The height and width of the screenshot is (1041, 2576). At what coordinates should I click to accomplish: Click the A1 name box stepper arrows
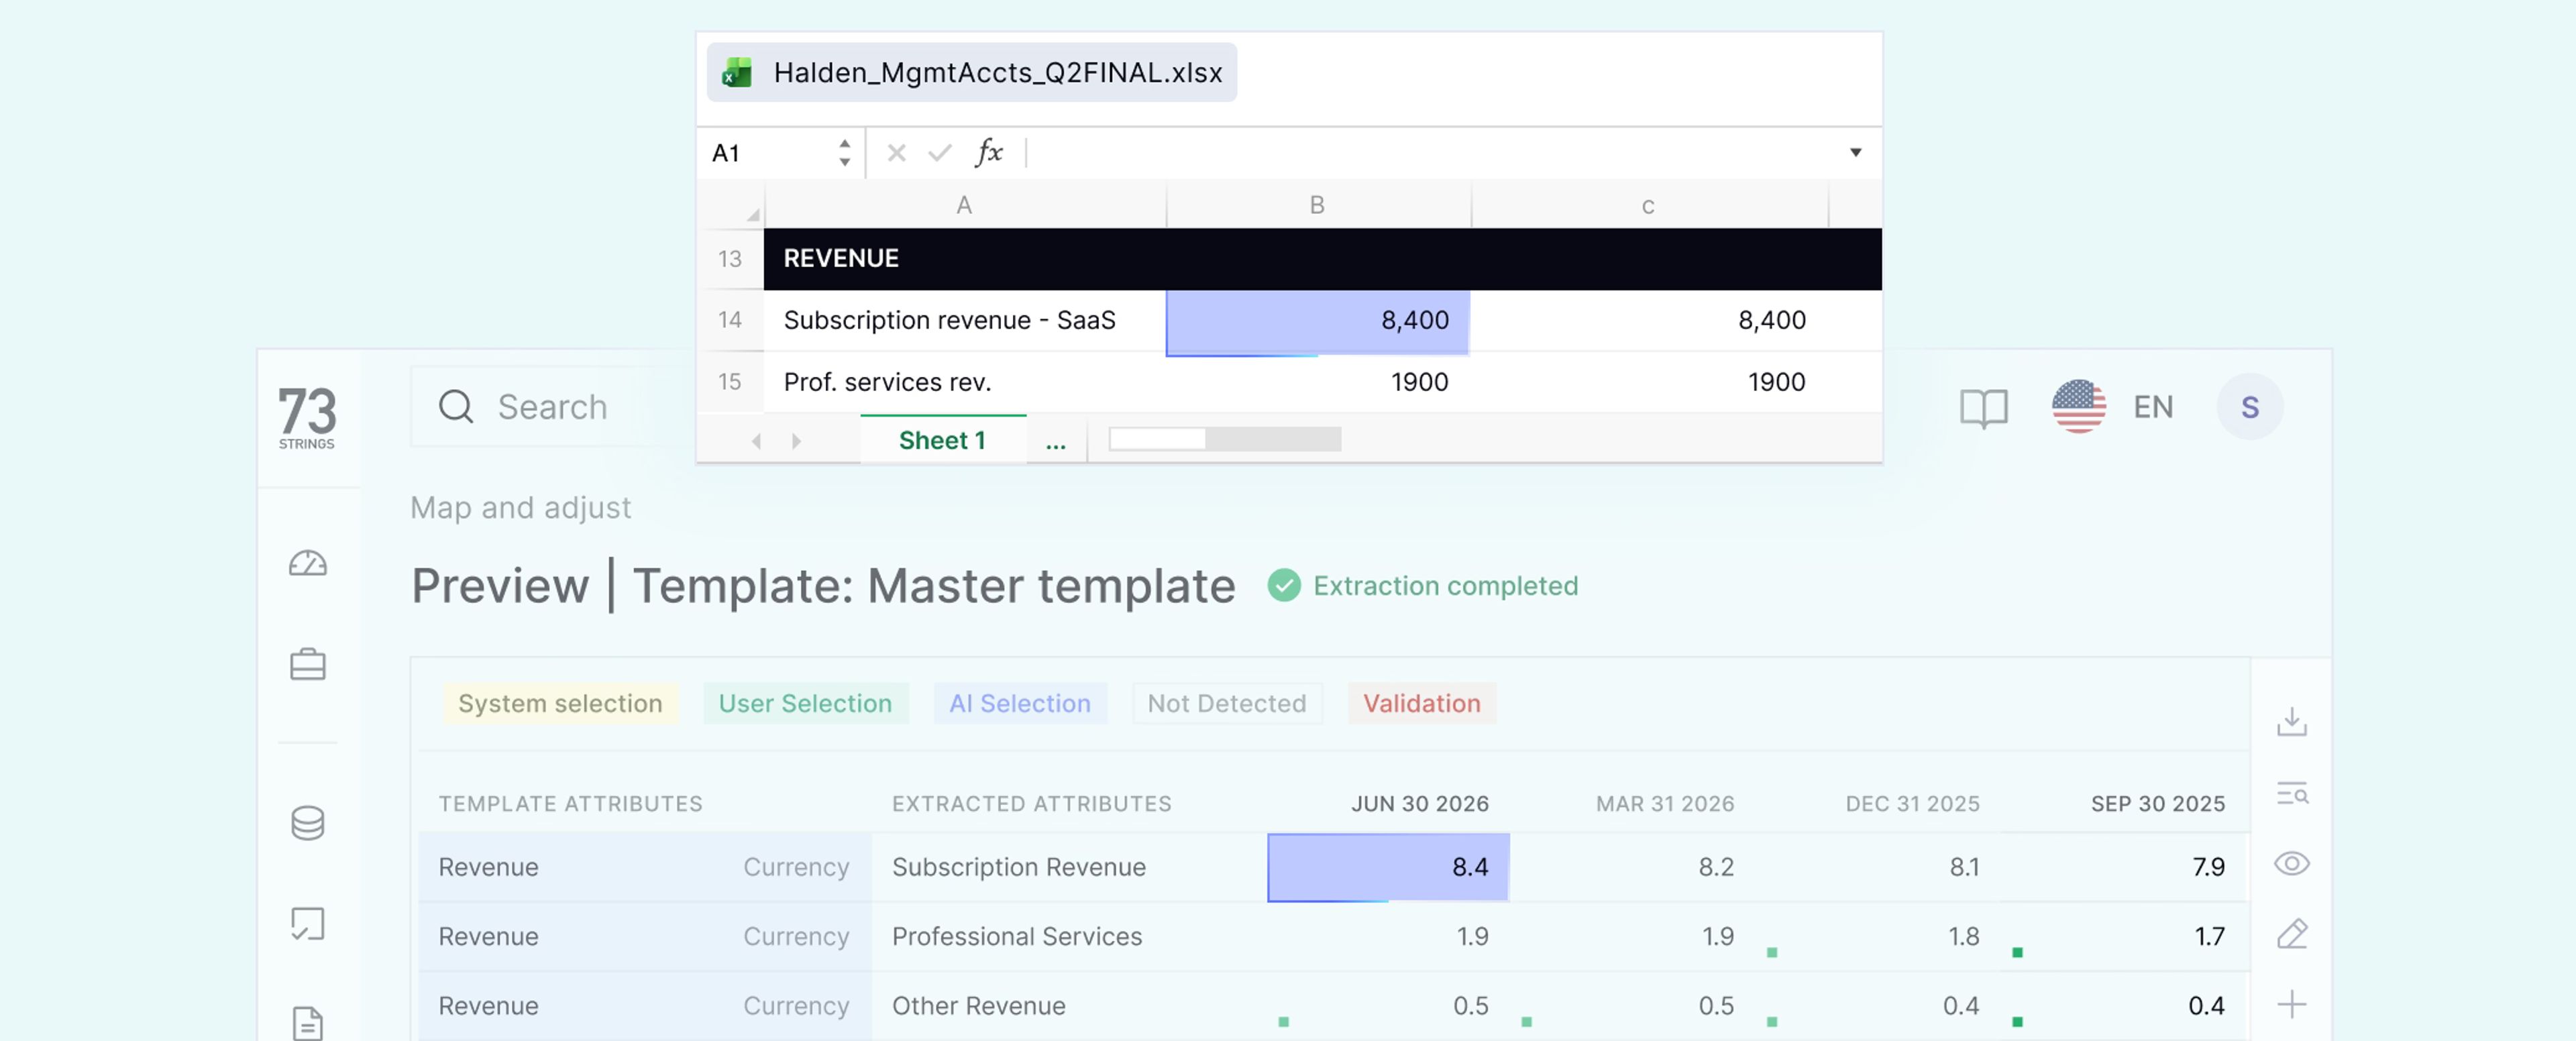coord(844,152)
